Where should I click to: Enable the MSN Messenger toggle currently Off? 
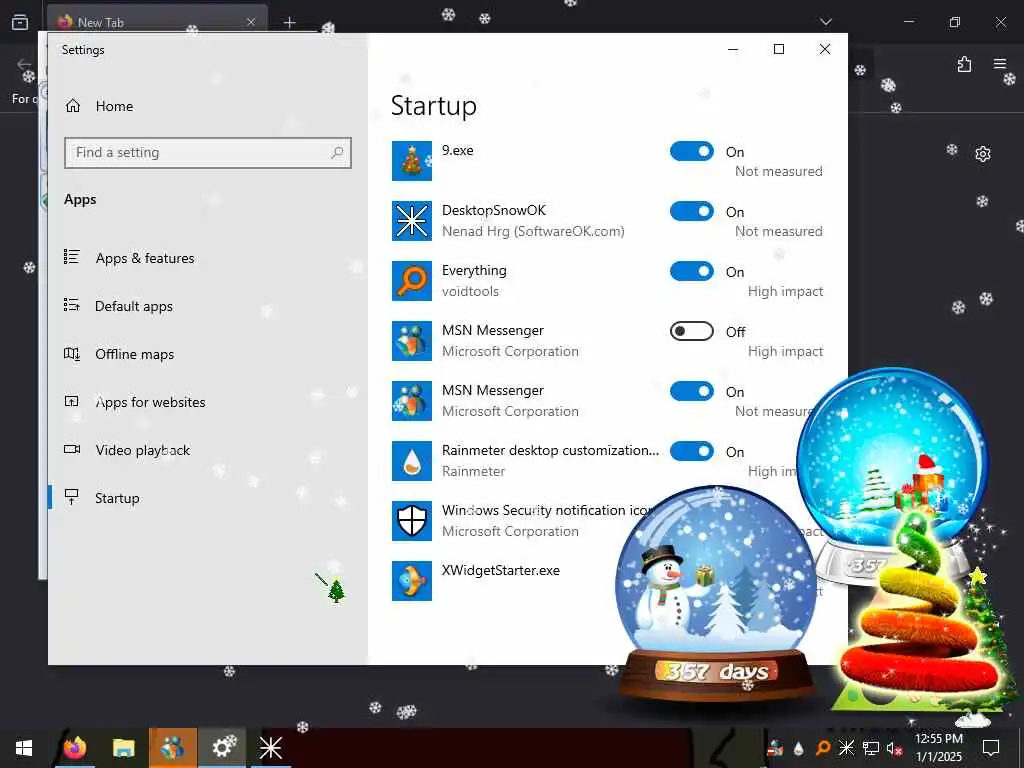pyautogui.click(x=692, y=331)
